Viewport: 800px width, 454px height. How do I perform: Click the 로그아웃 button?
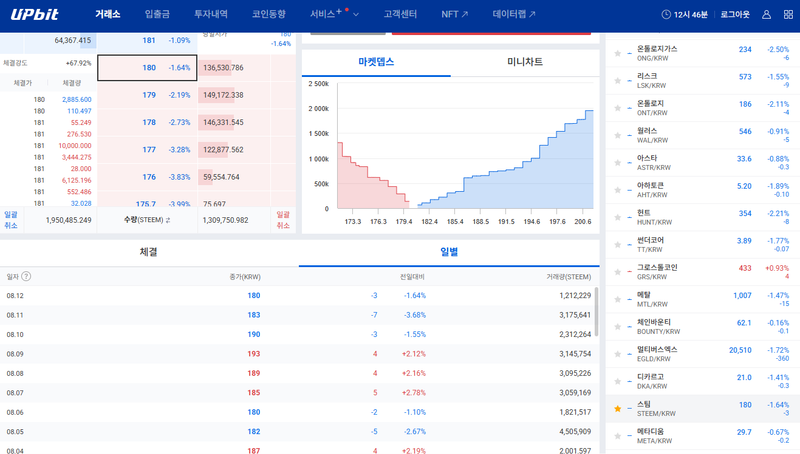[735, 14]
